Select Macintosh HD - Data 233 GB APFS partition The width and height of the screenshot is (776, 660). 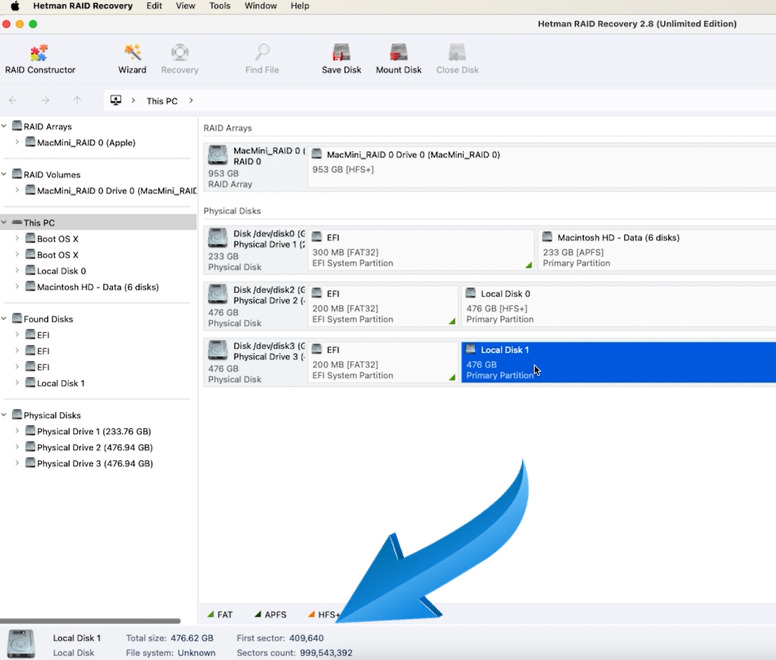tap(657, 250)
